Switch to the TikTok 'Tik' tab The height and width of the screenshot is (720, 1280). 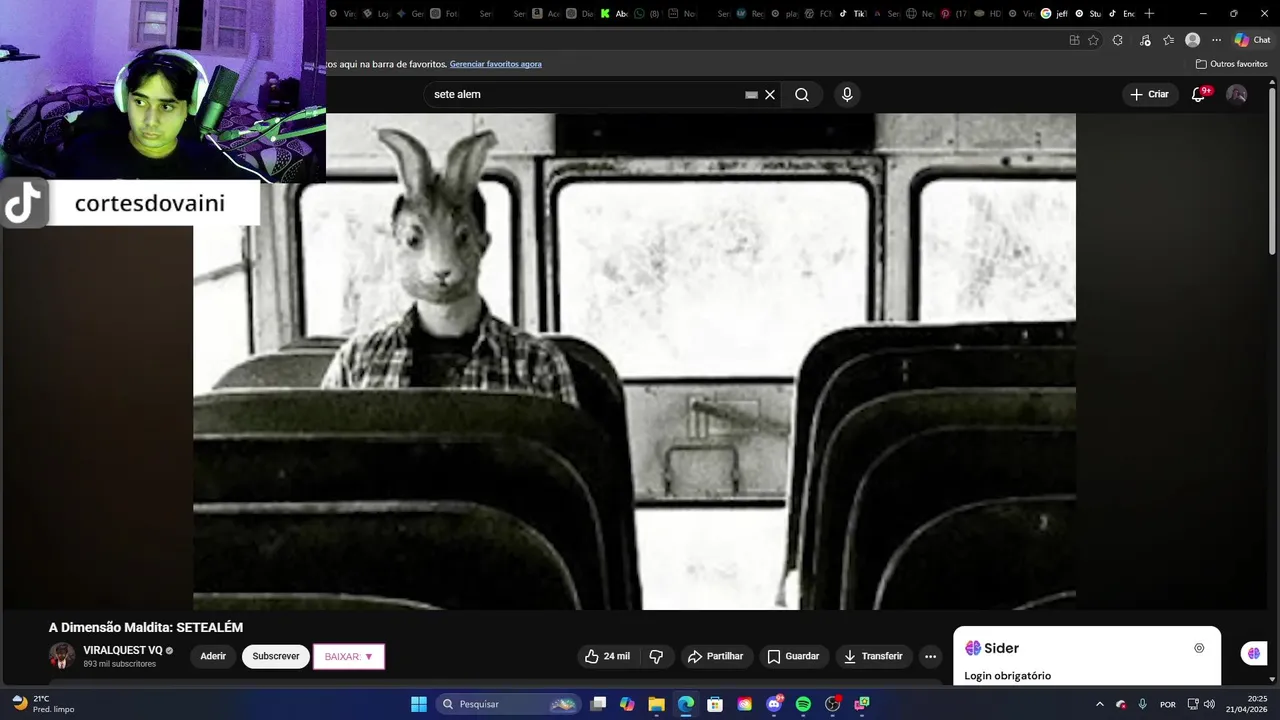[853, 13]
